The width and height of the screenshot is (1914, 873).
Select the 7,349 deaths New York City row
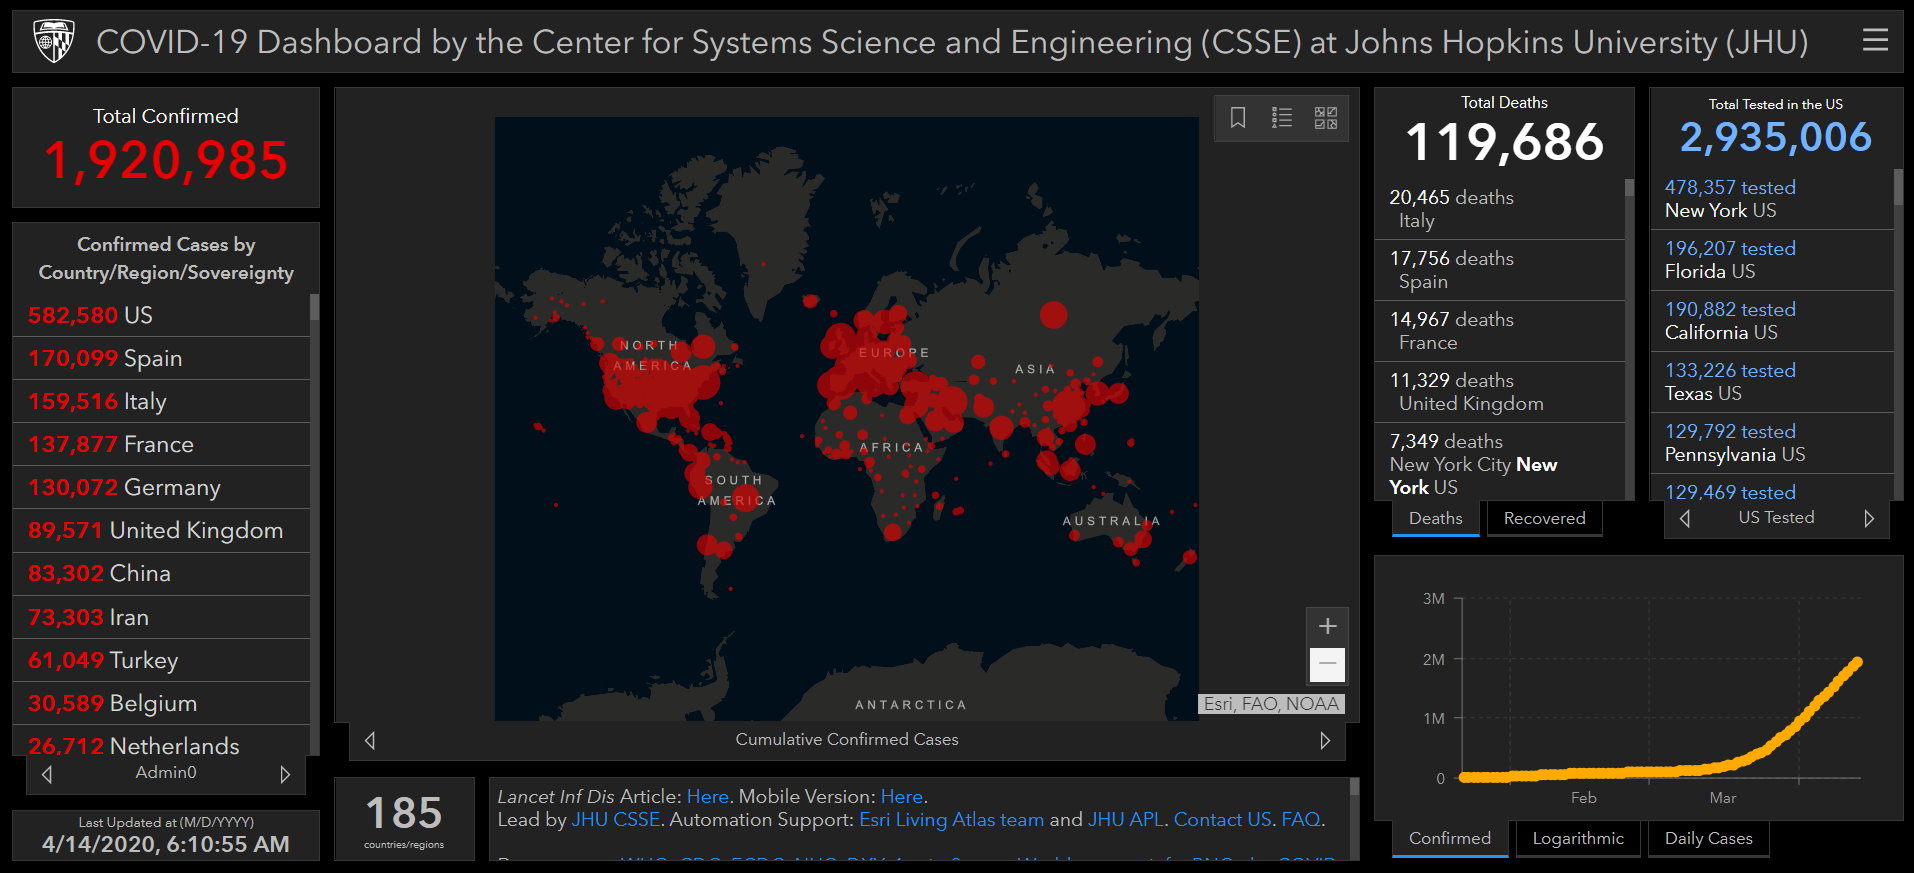(x=1500, y=462)
